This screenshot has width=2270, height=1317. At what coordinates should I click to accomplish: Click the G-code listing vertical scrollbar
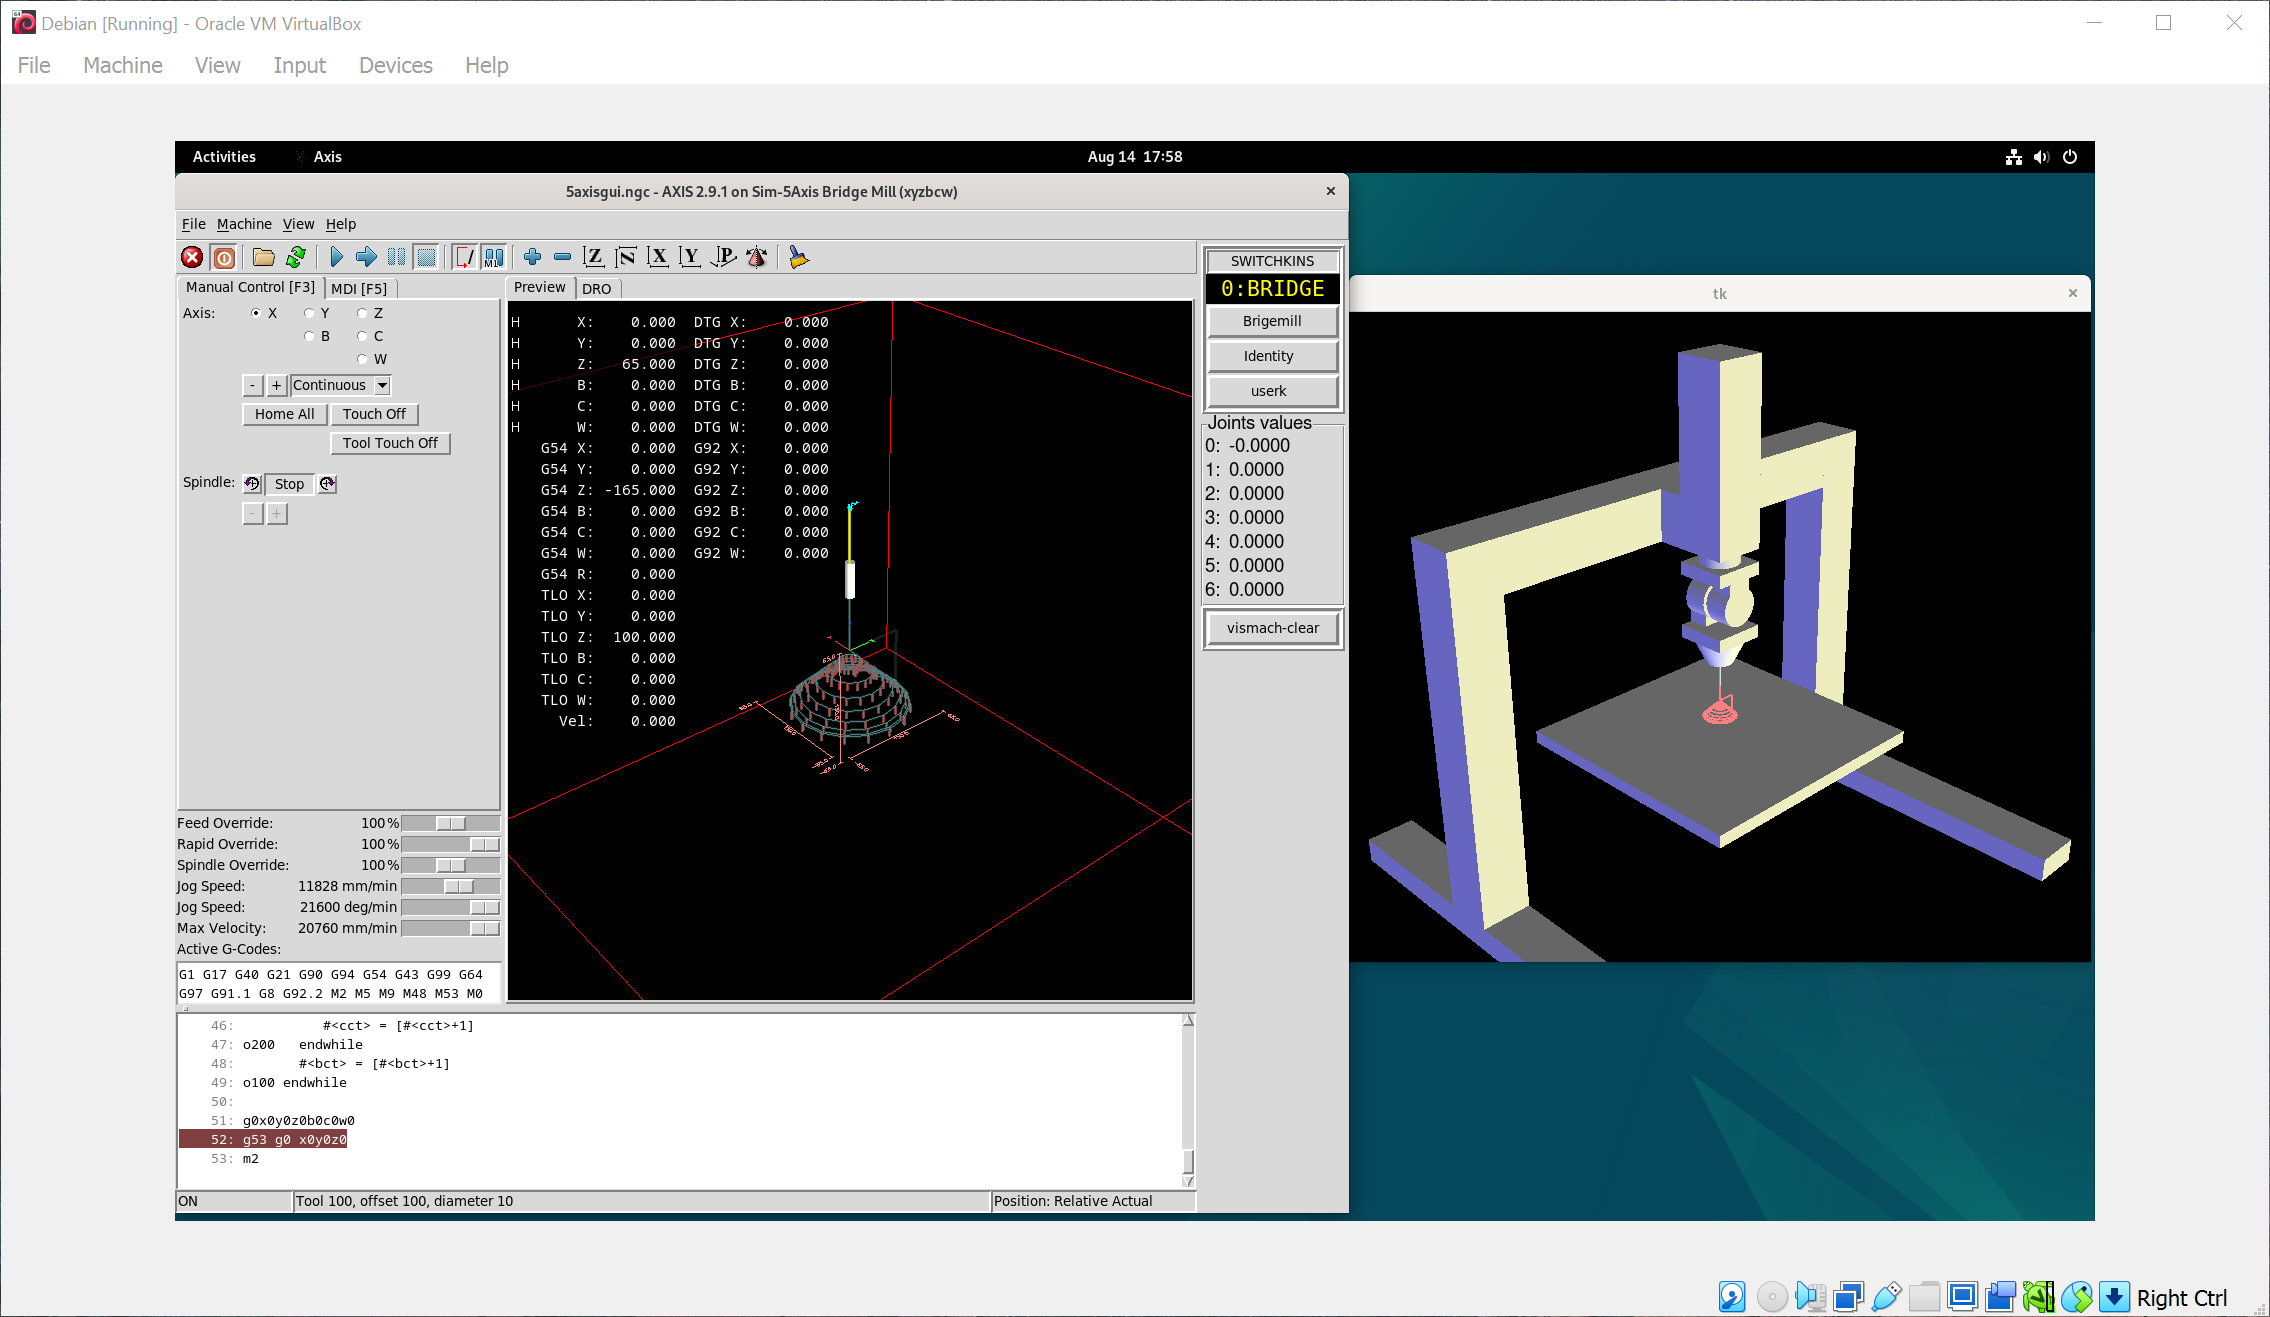point(1188,1100)
